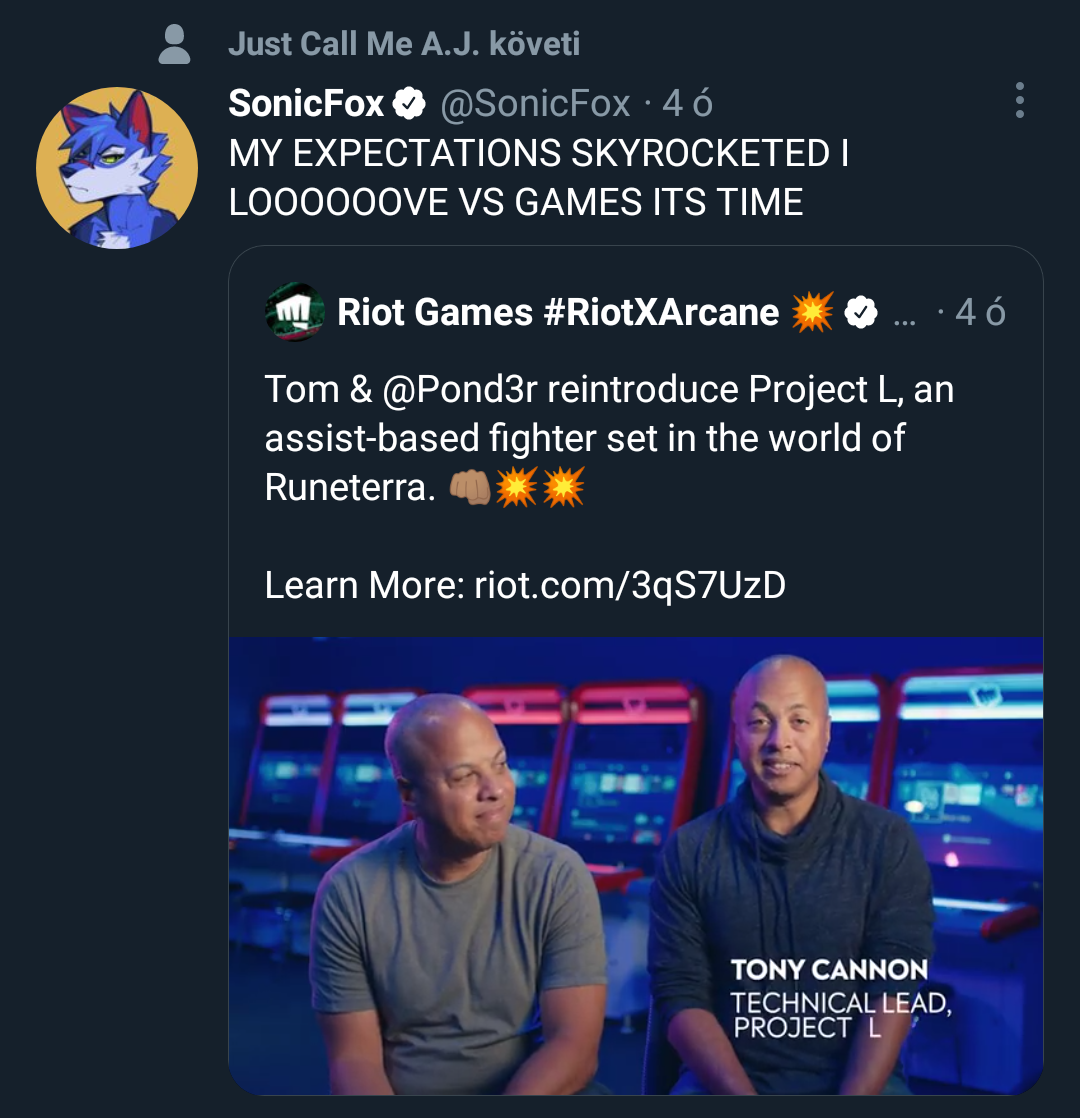The width and height of the screenshot is (1080, 1118).
Task: Click the quoted tweet's "4 ó" timestamp
Action: click(980, 312)
